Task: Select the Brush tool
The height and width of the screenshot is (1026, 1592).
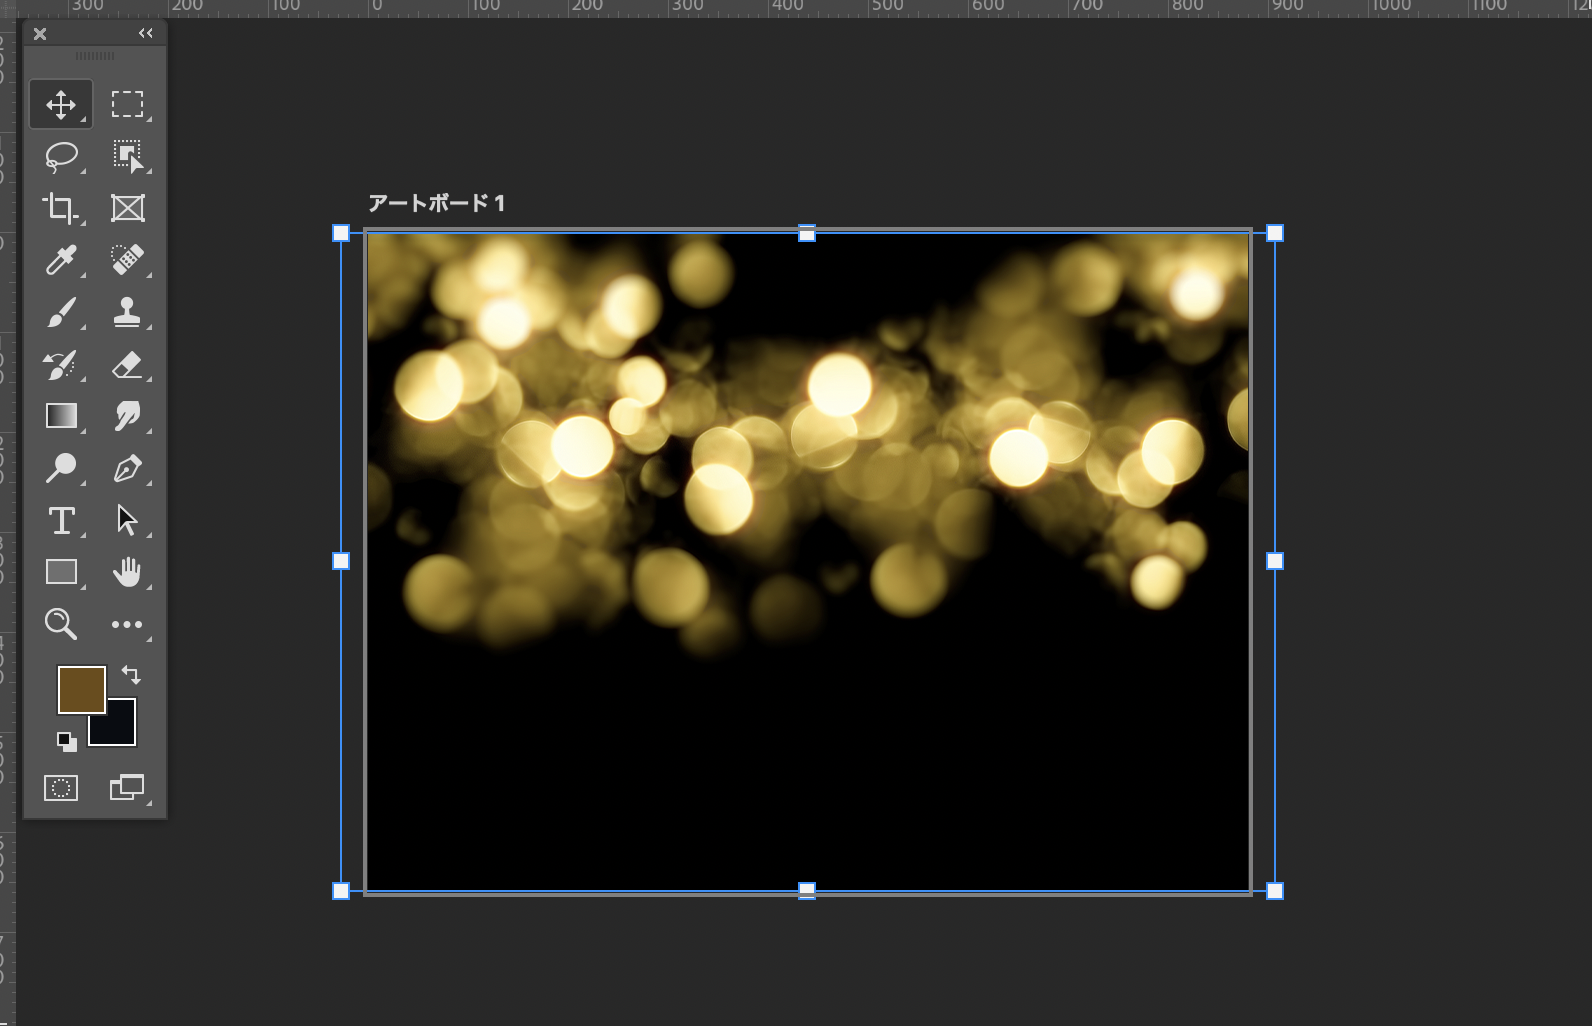Action: coord(61,312)
